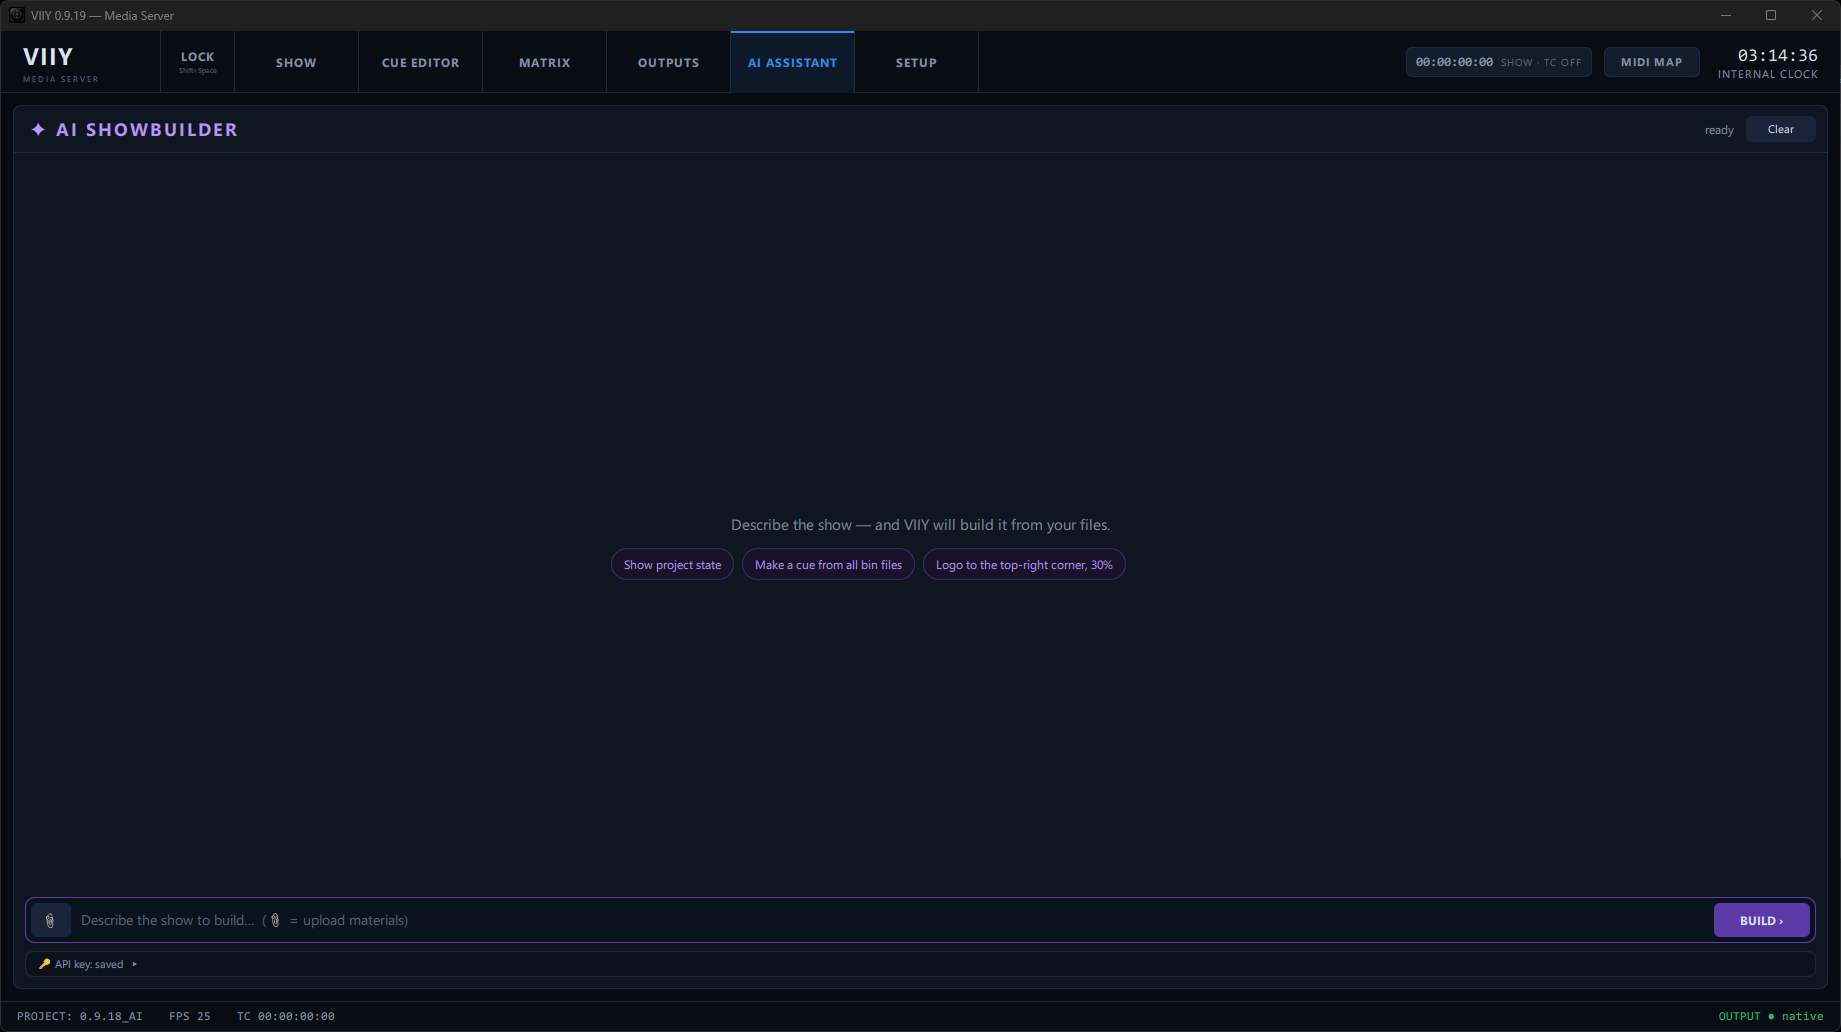1841x1032 pixels.
Task: Click the 'ready' status text
Action: [x=1719, y=130]
